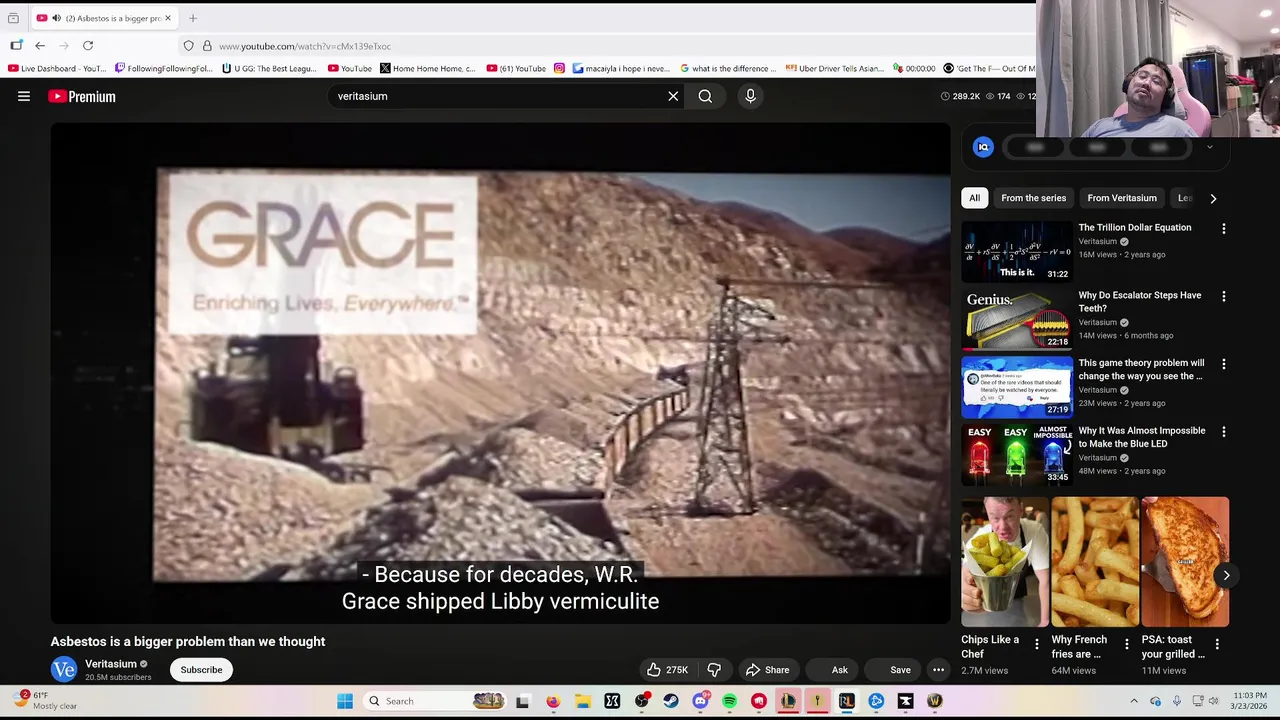Viewport: 1280px width, 720px height.
Task: Go to the YouTube Premium home logo
Action: coord(82,96)
